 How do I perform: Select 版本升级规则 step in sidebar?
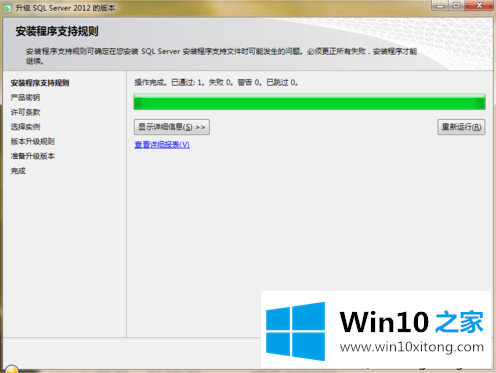coord(33,142)
